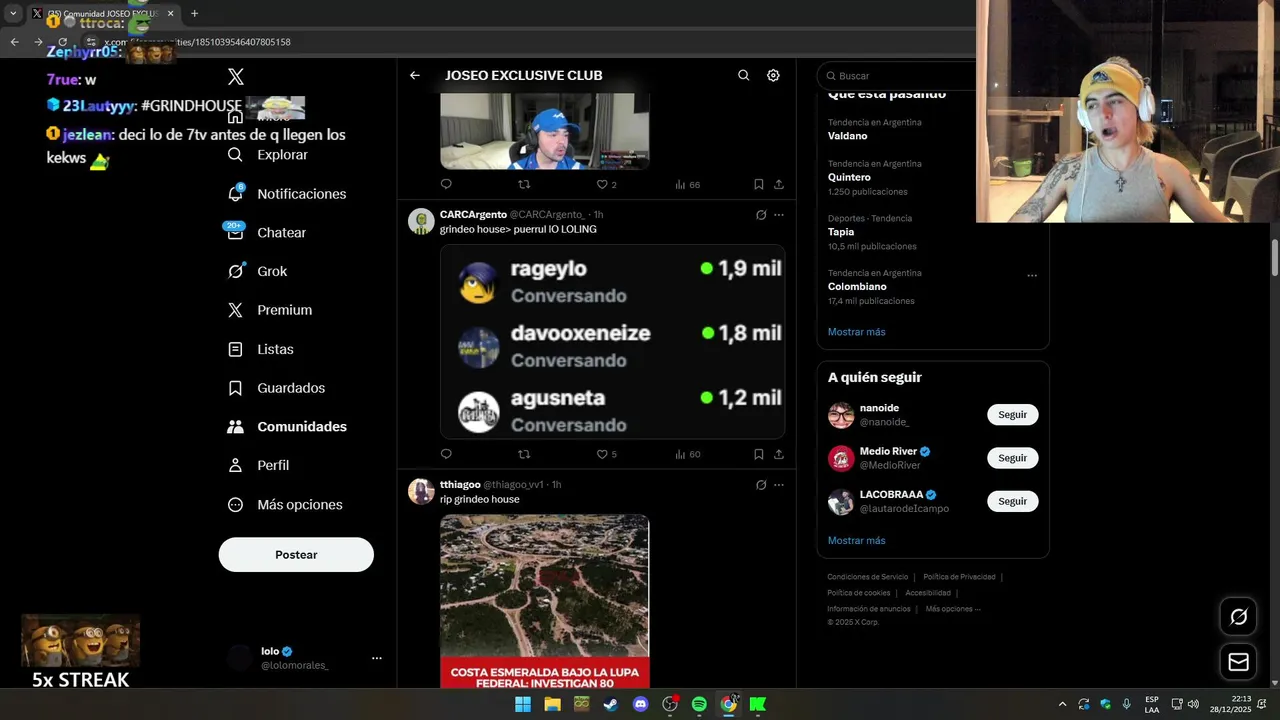Open CARCArgento's profile name link
The height and width of the screenshot is (720, 1280).
473,214
